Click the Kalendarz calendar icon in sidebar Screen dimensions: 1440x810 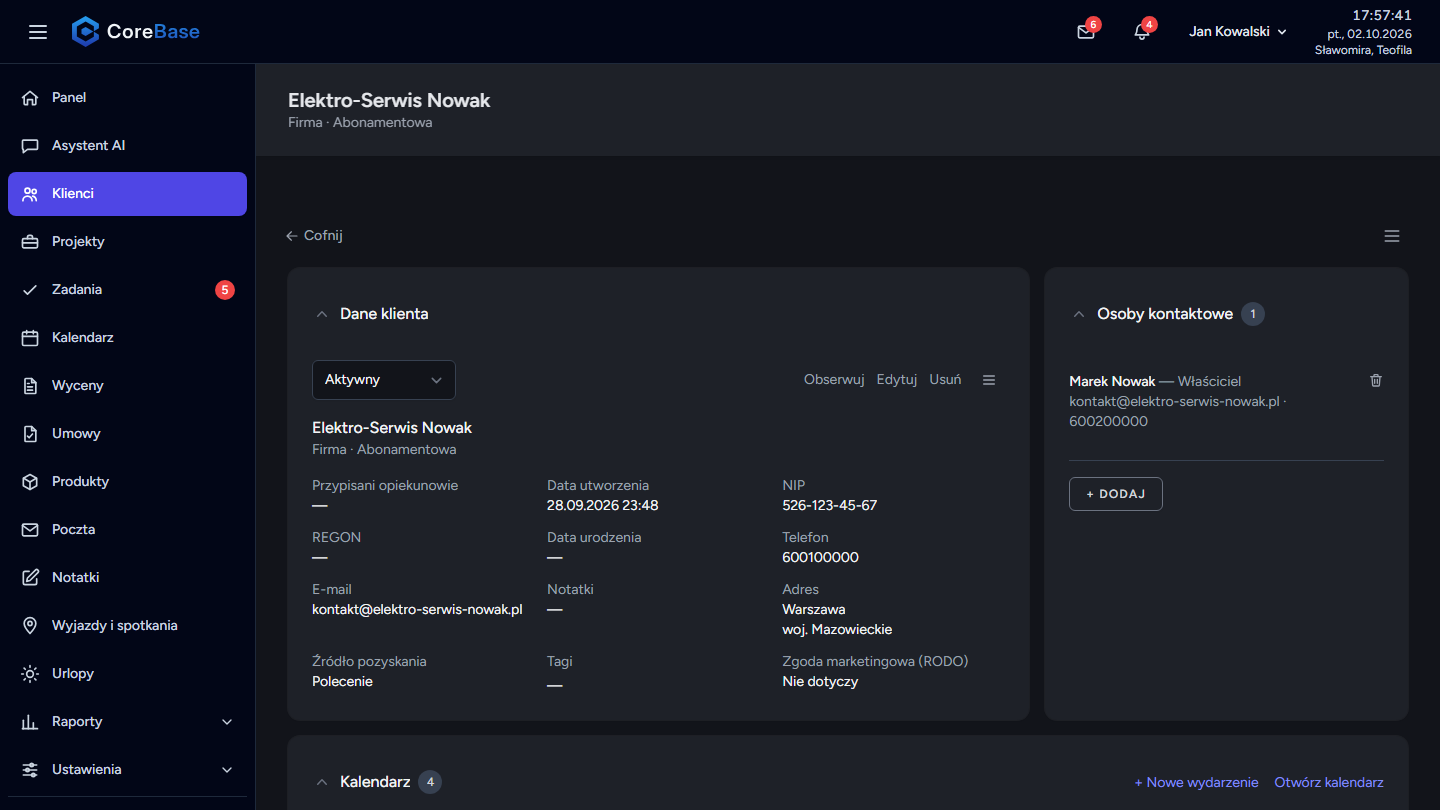click(x=30, y=338)
